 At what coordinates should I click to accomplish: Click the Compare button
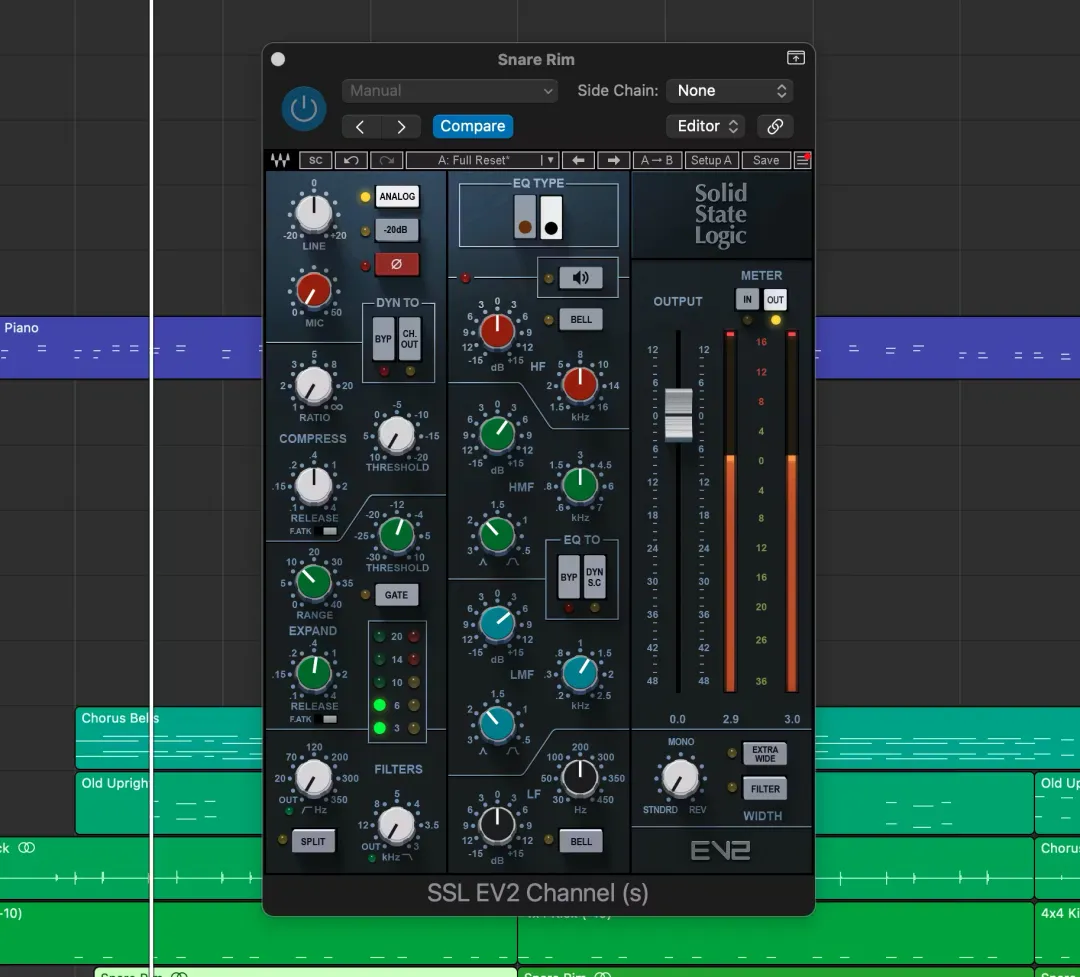point(472,126)
